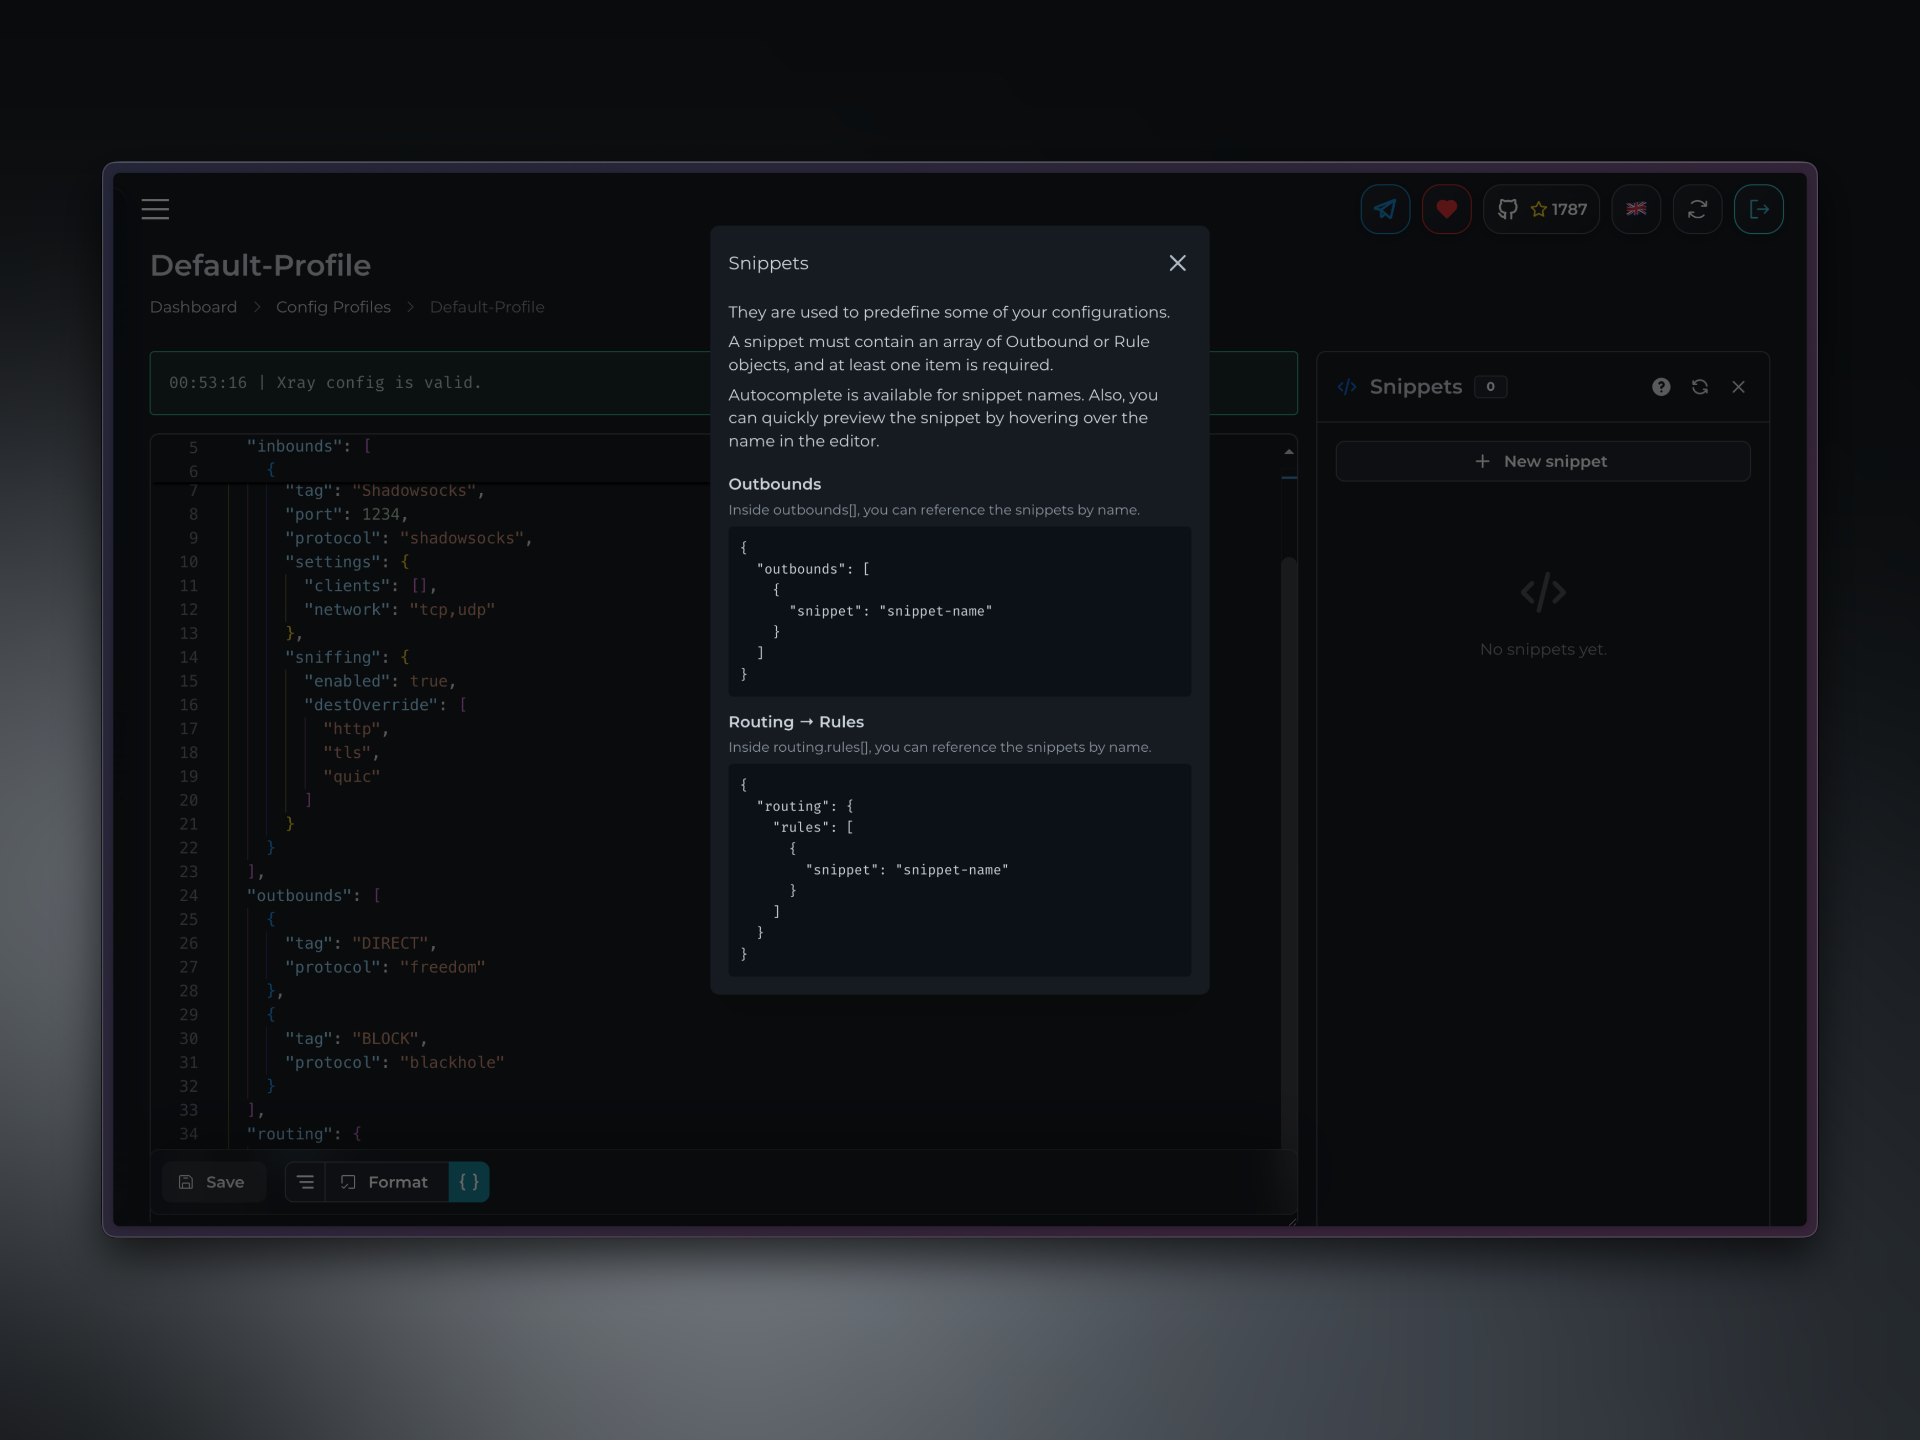
Task: Close the Snippets help dialog
Action: click(x=1177, y=263)
